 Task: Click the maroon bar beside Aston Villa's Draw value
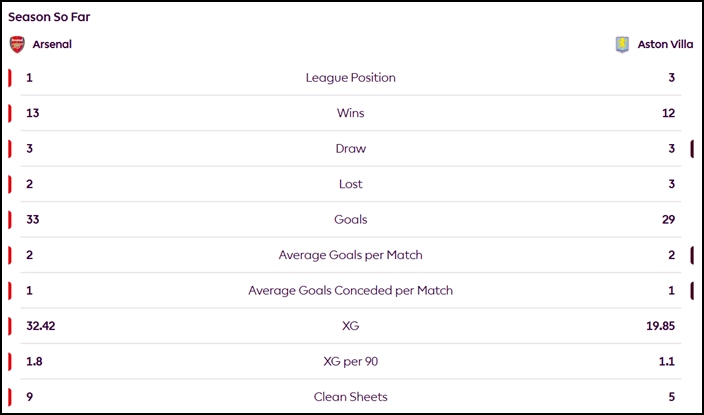coord(691,149)
